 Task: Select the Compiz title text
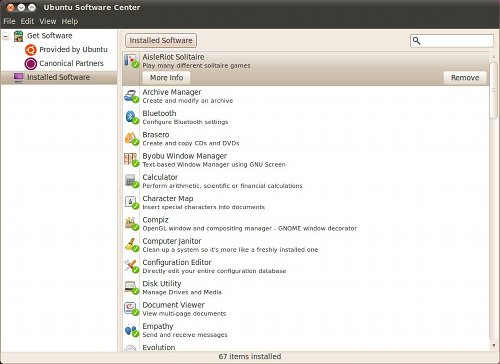(155, 220)
